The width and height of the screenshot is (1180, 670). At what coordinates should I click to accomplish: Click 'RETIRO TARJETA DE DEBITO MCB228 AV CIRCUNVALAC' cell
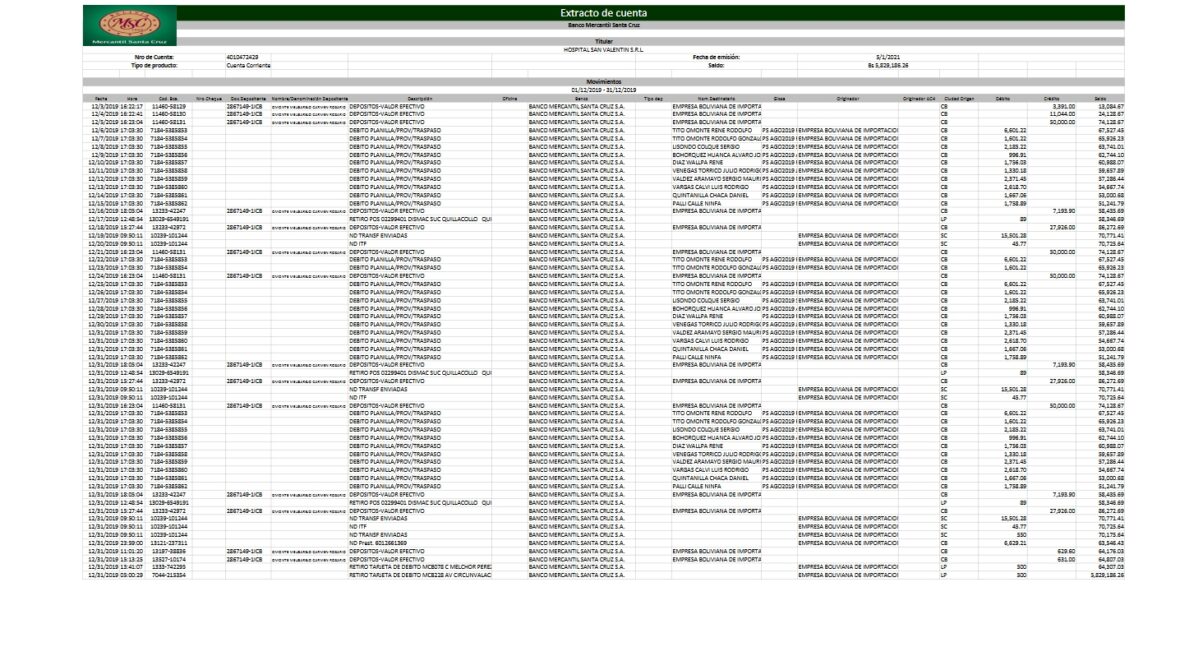point(420,575)
